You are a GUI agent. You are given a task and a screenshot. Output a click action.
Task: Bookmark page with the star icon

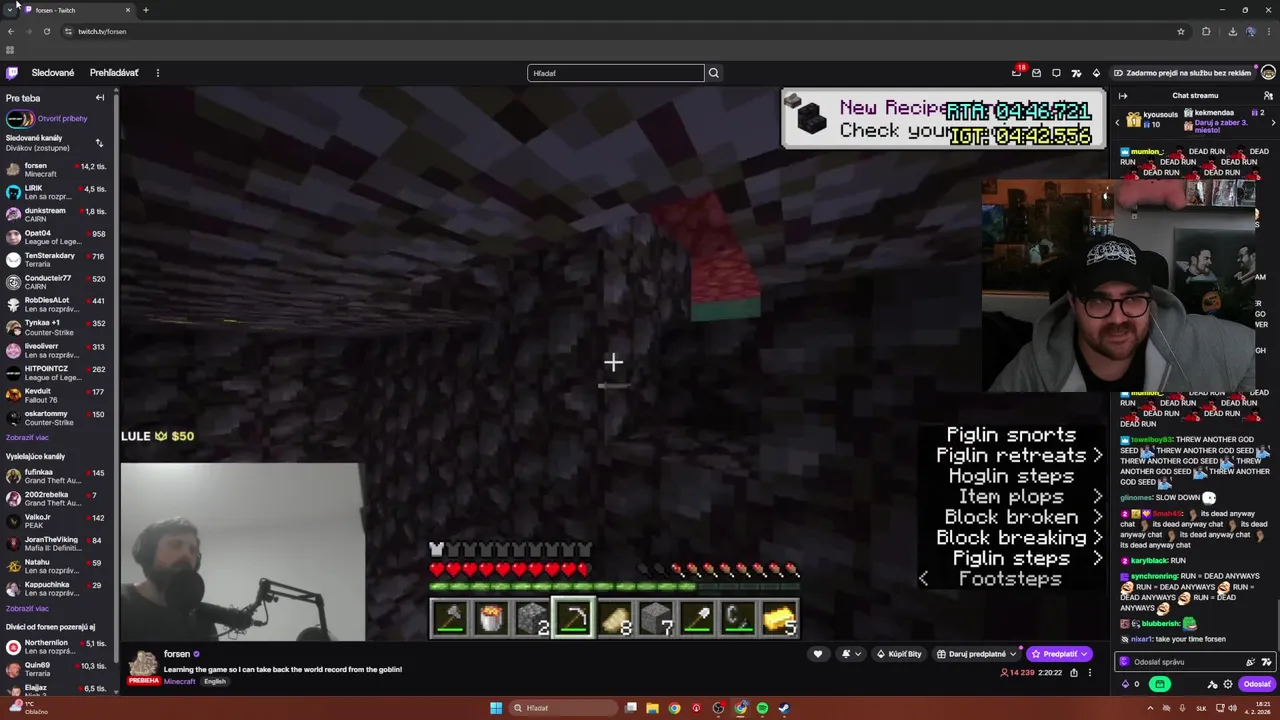(x=1181, y=31)
